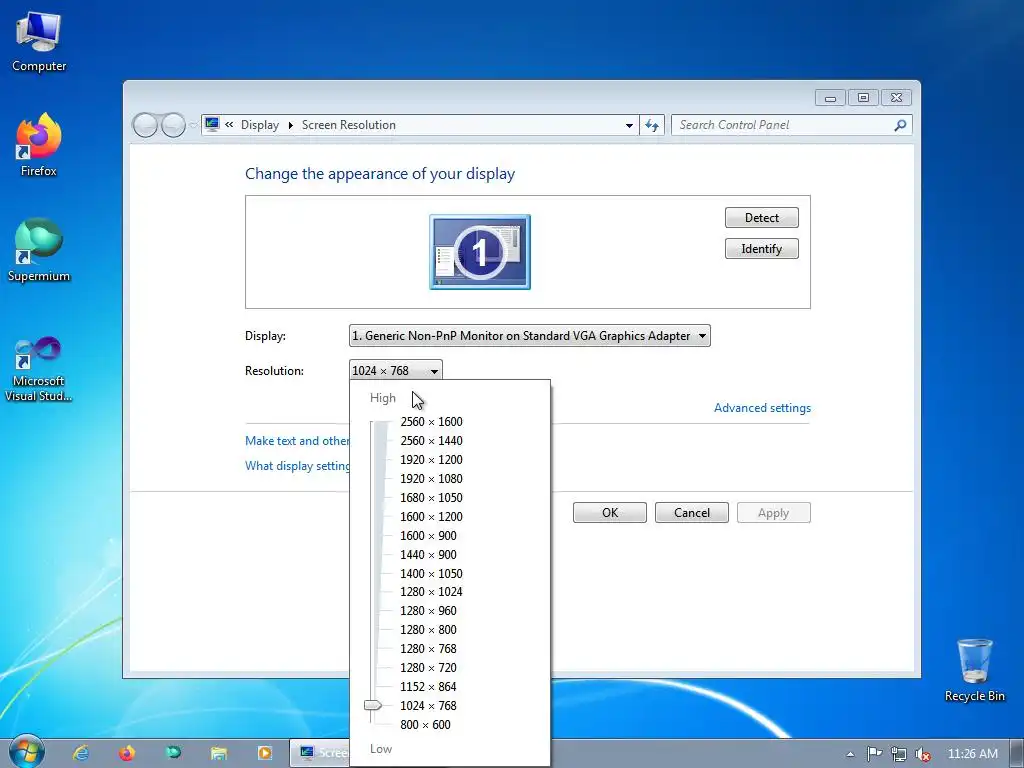Screen dimensions: 1024x768
Task: Pick 1280 × 768 resolution
Action: pos(428,648)
